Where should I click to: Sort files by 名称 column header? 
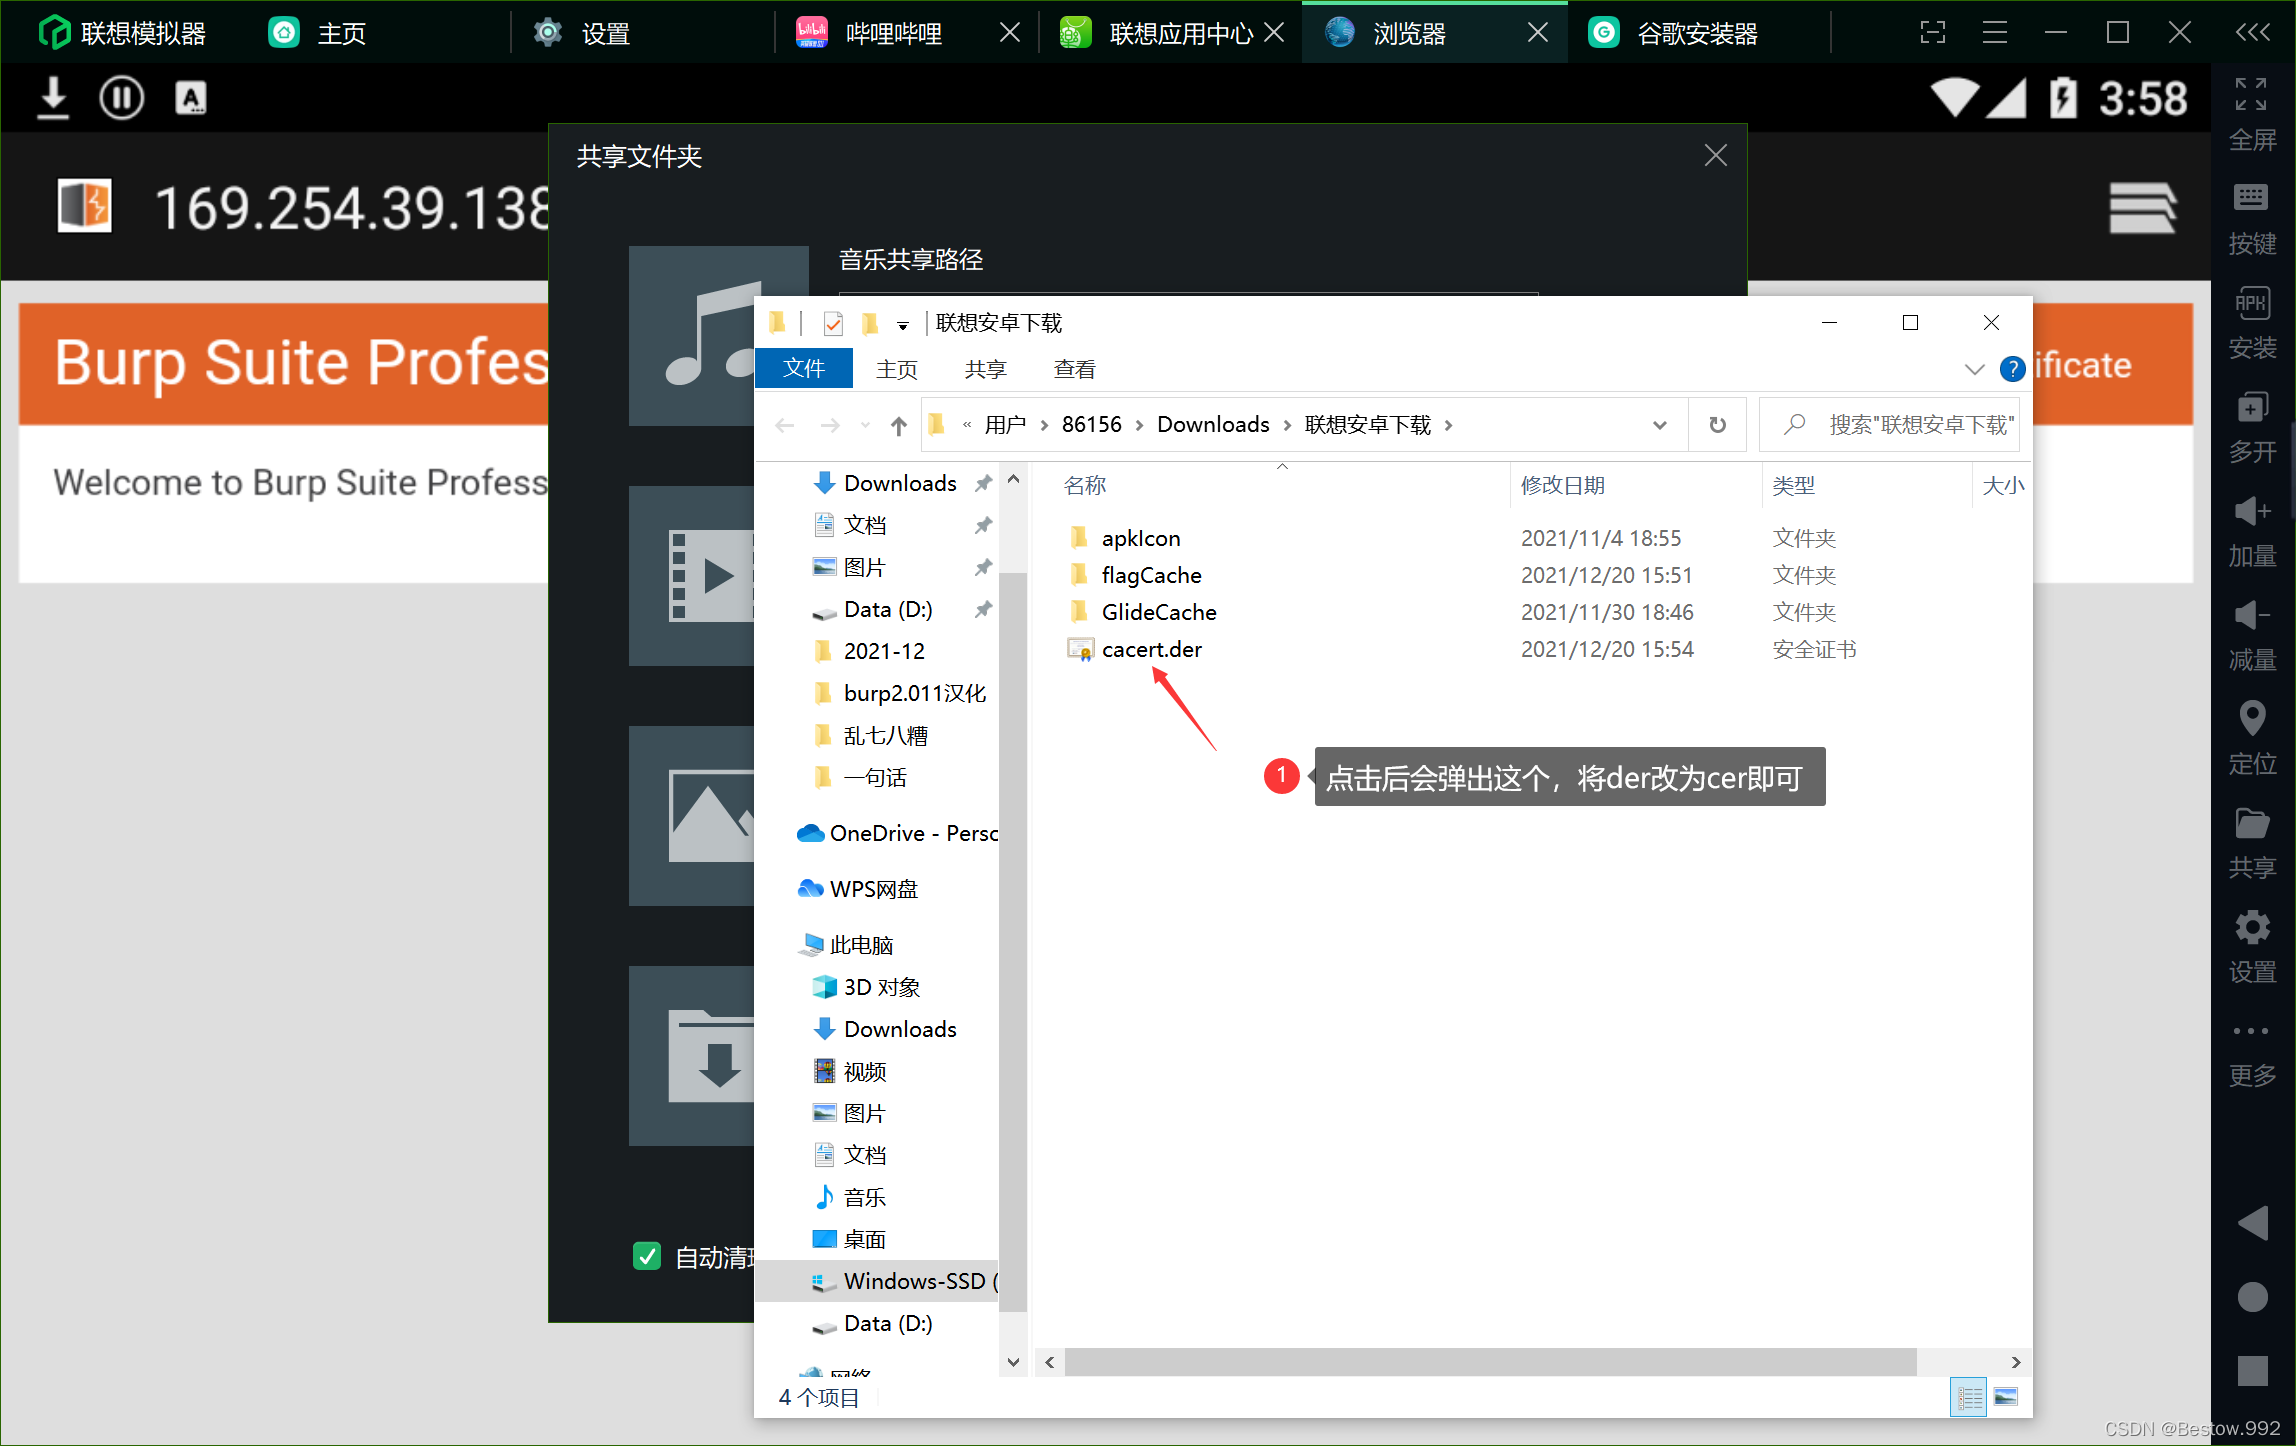pyautogui.click(x=1085, y=485)
